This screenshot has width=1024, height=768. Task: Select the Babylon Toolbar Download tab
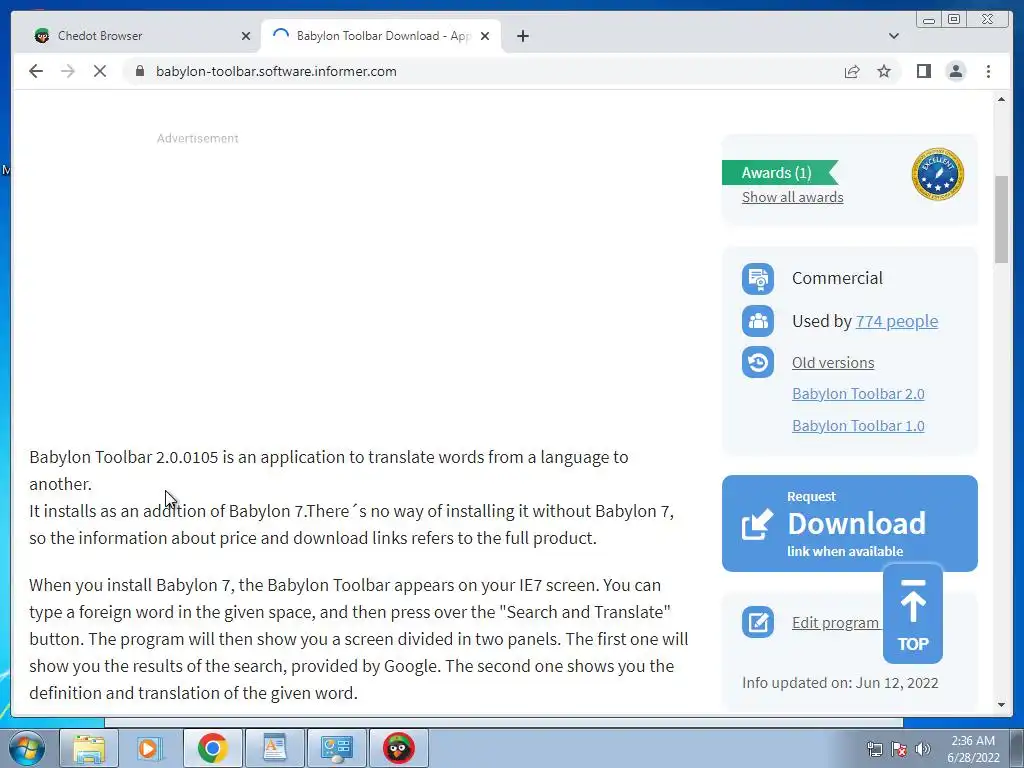[x=381, y=36]
